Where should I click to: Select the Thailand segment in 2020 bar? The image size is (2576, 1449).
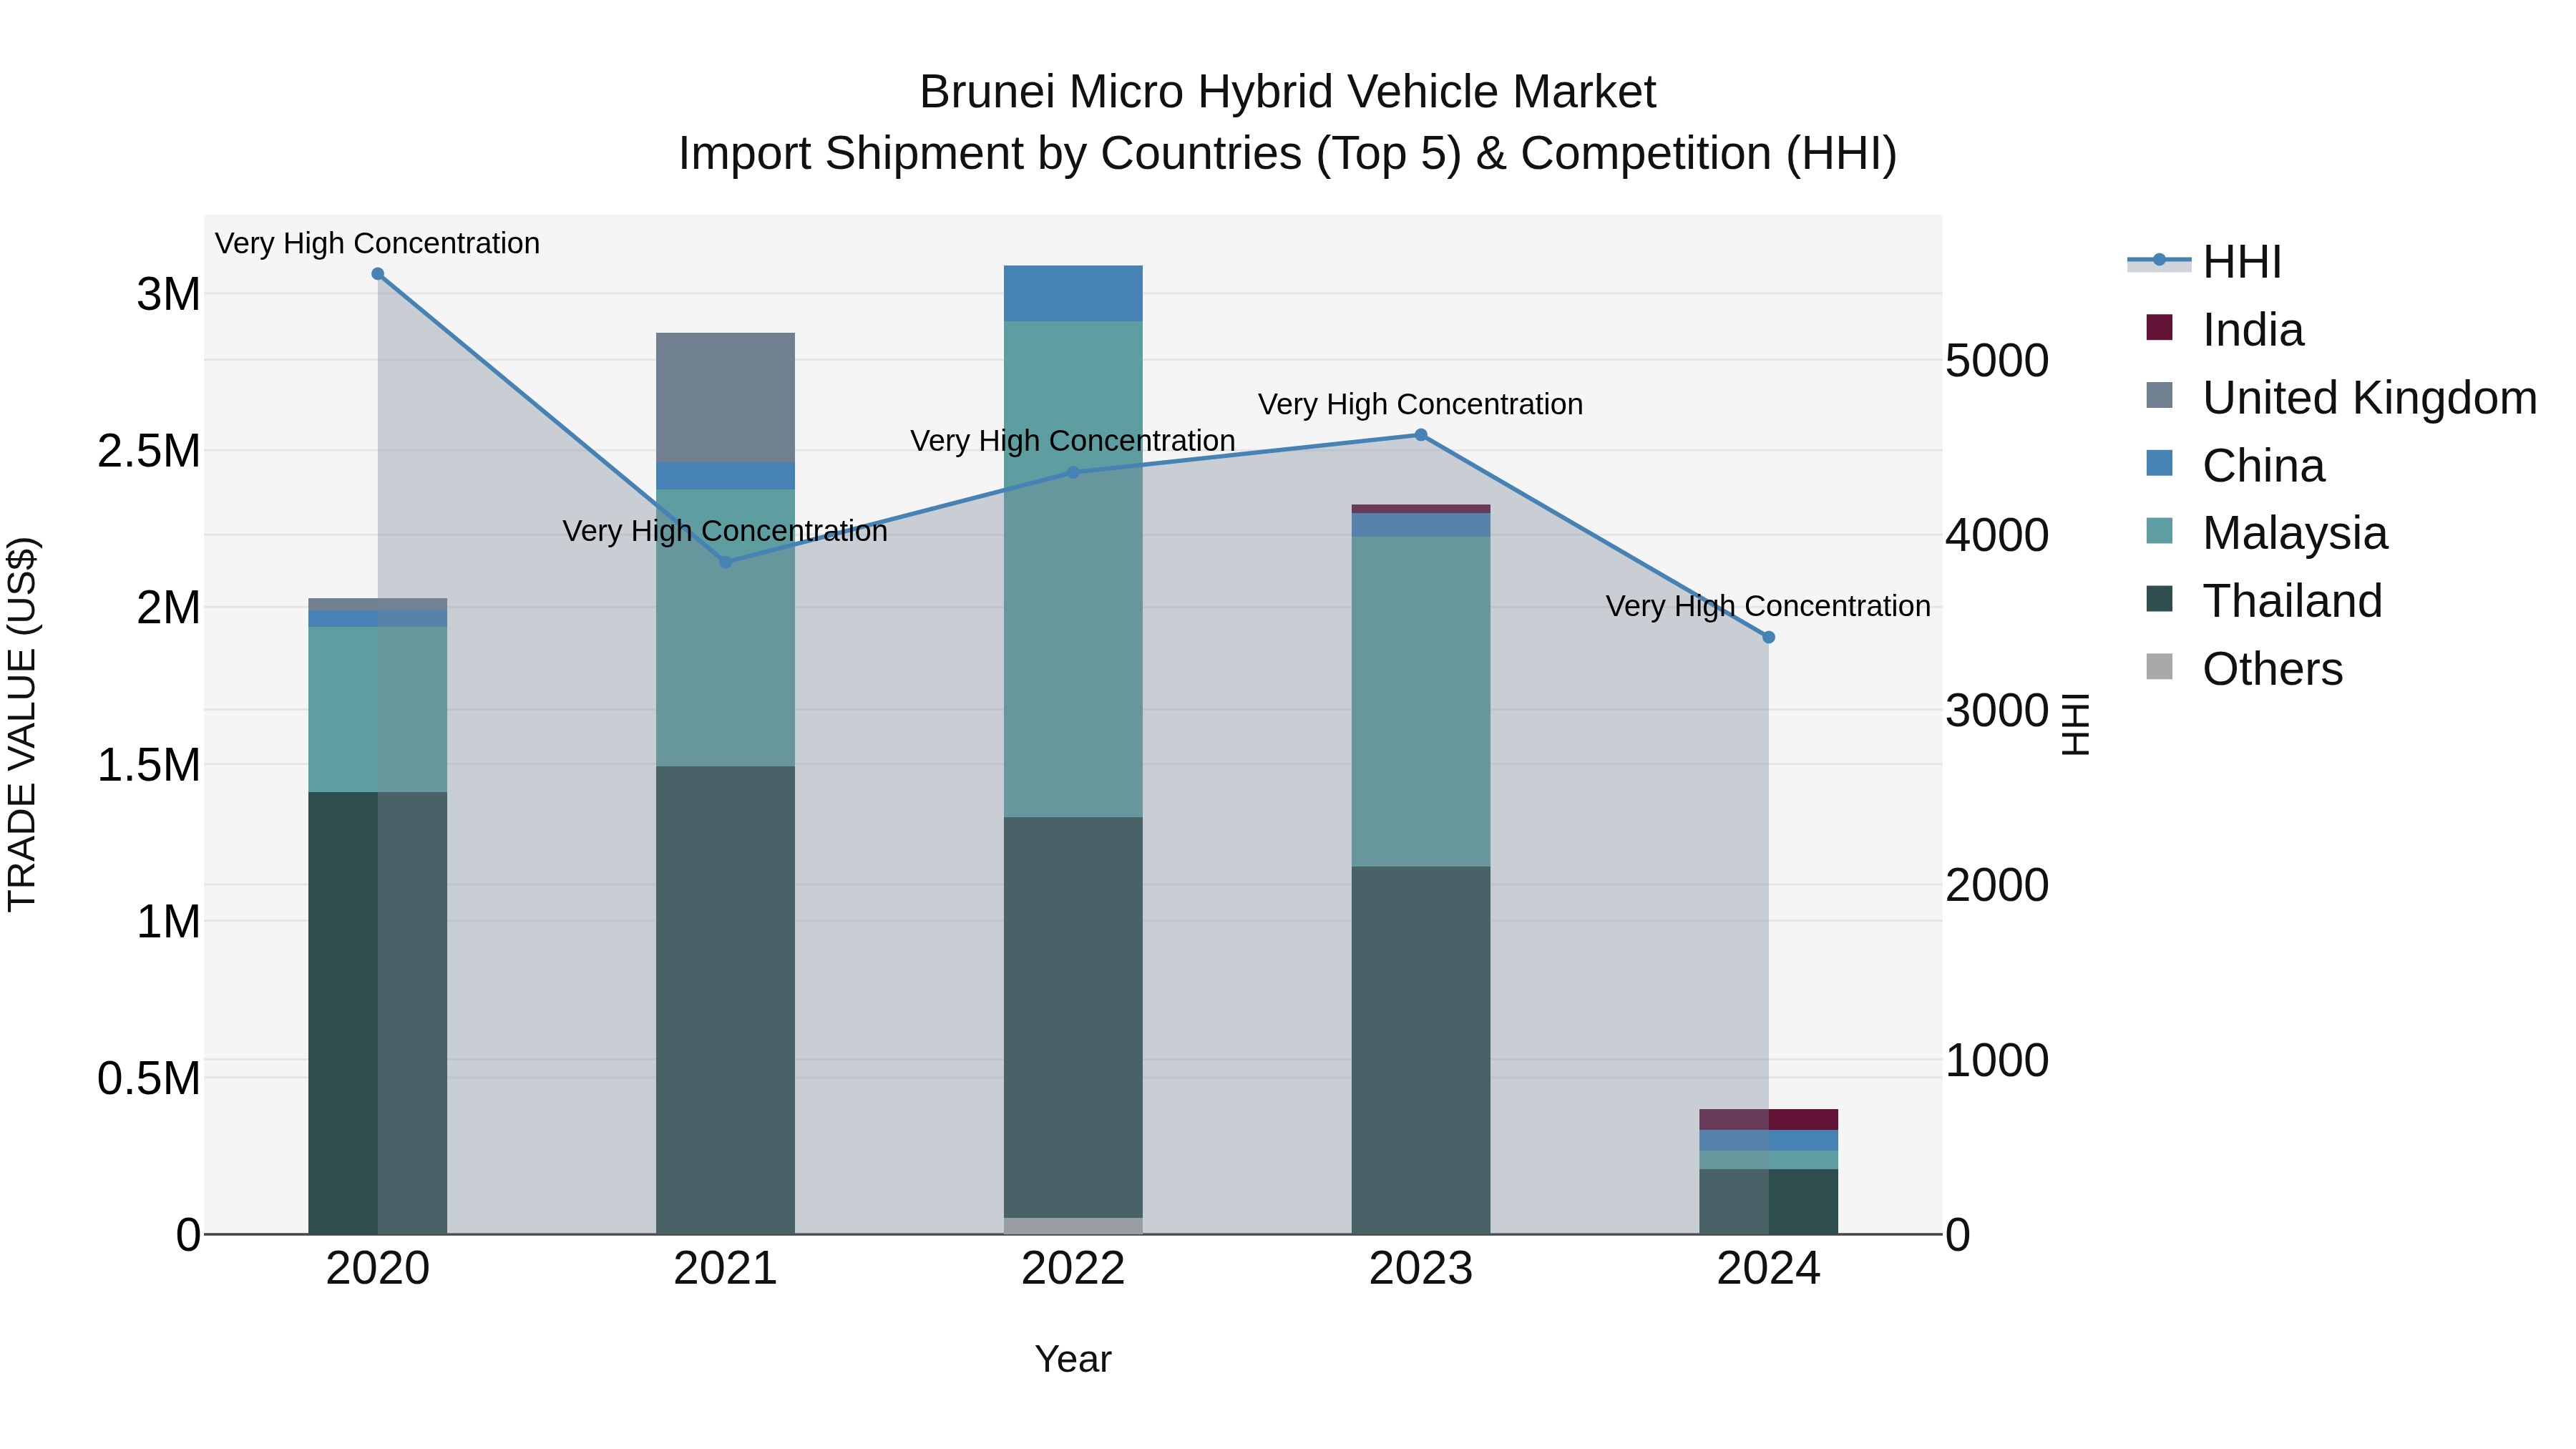click(378, 1013)
